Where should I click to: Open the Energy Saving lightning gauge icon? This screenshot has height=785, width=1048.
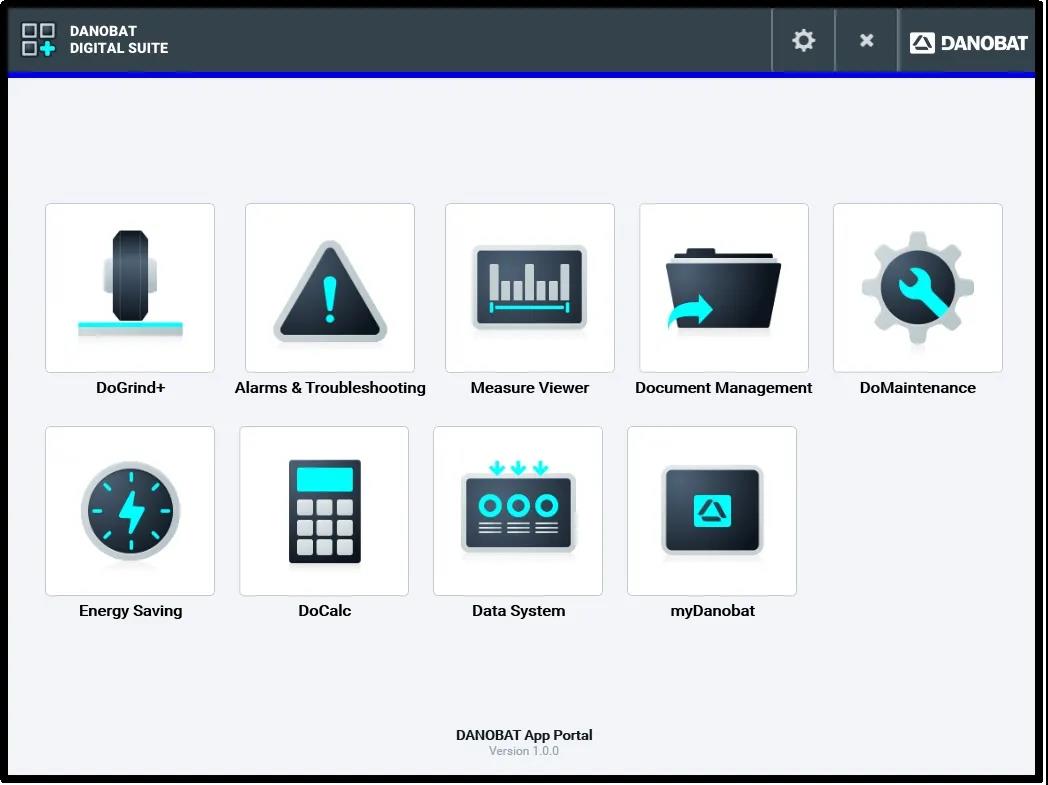(x=130, y=510)
